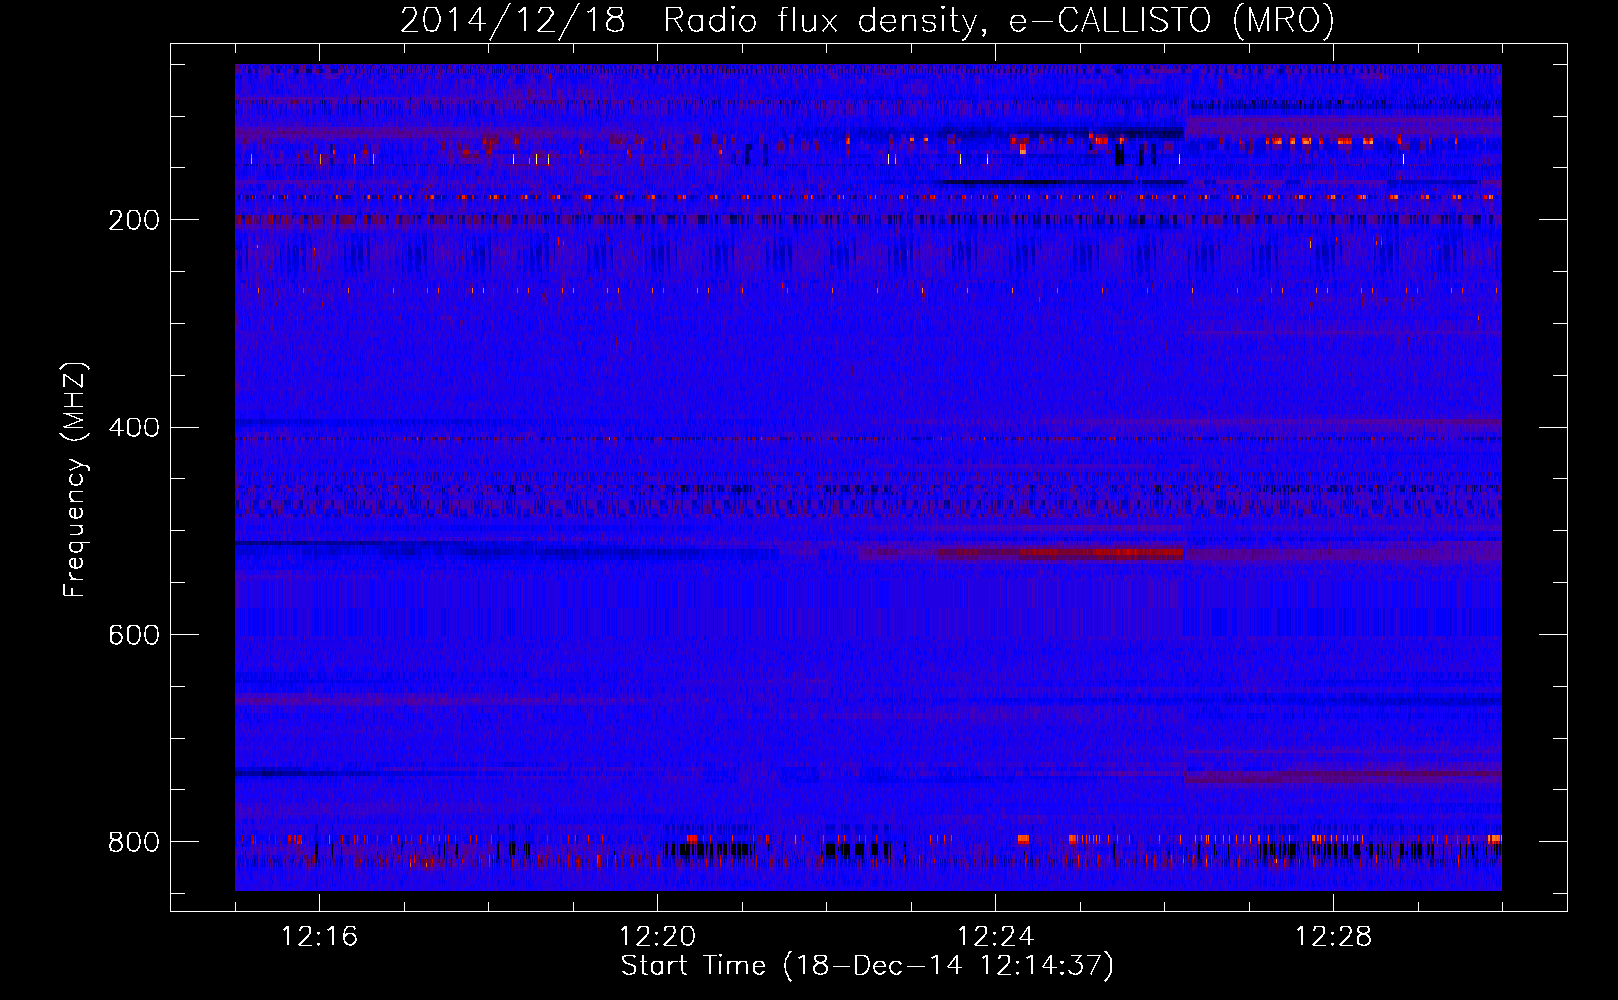
Task: Select the 'Frequency (MHZ)' axis label
Action: [x=75, y=480]
